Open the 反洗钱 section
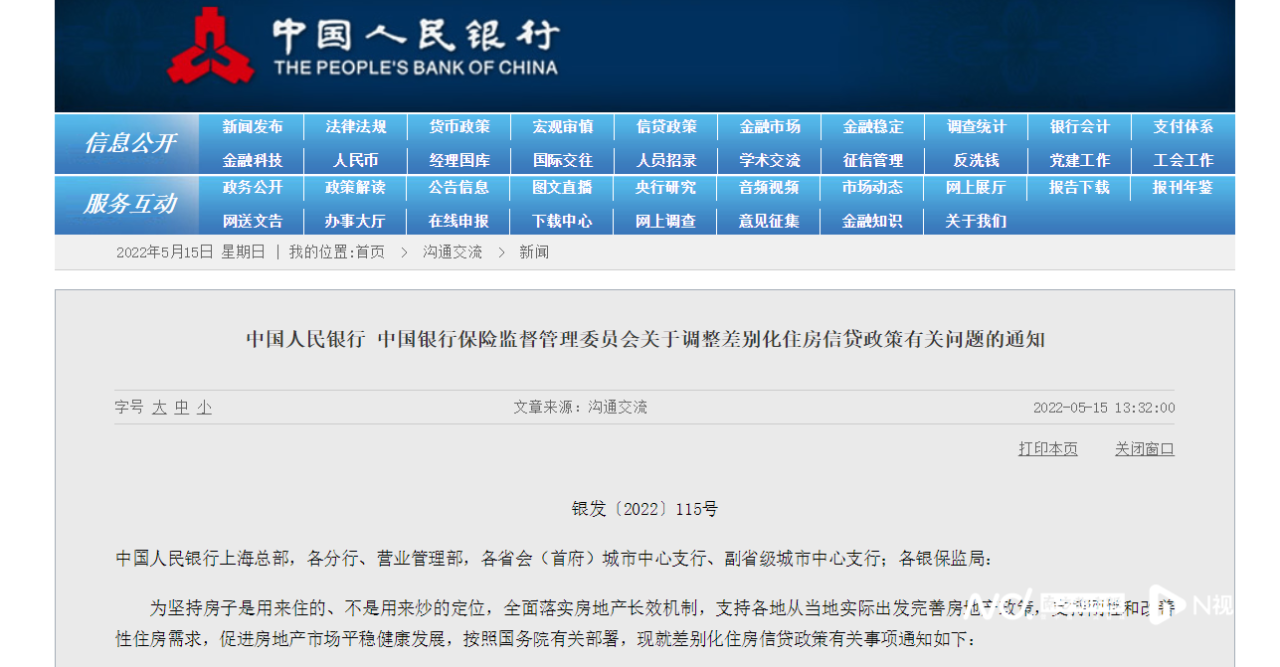The image size is (1280, 667). (976, 160)
